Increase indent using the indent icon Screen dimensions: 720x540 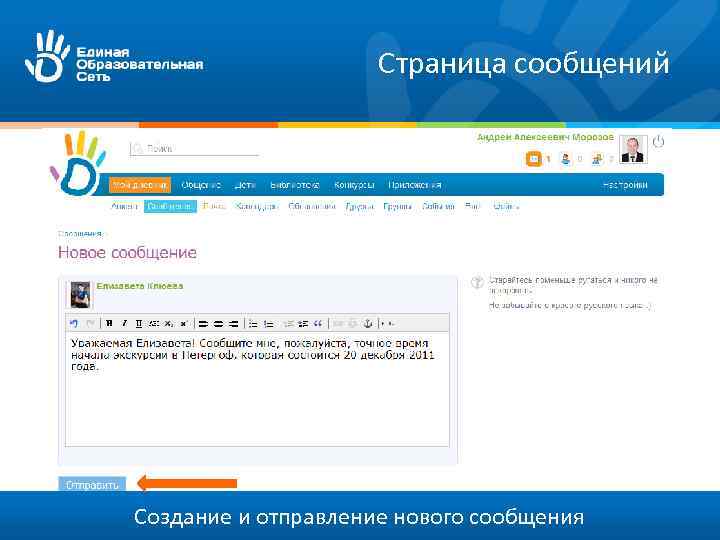[x=303, y=324]
